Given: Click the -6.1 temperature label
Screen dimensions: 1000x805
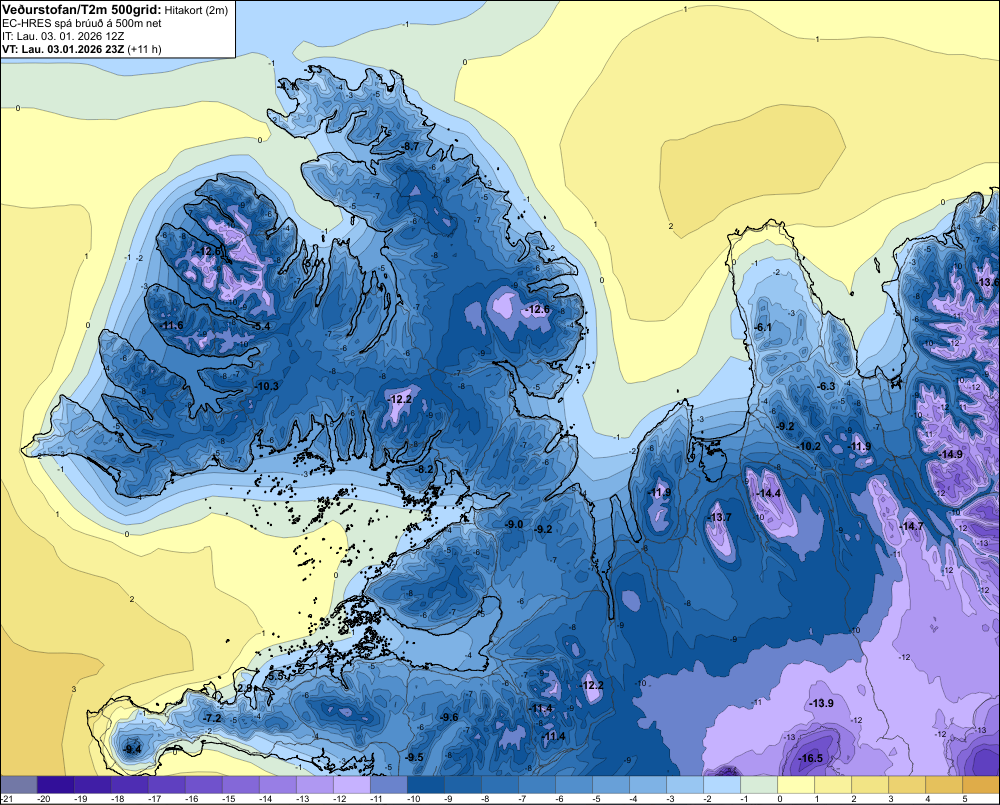Looking at the screenshot, I should [763, 327].
